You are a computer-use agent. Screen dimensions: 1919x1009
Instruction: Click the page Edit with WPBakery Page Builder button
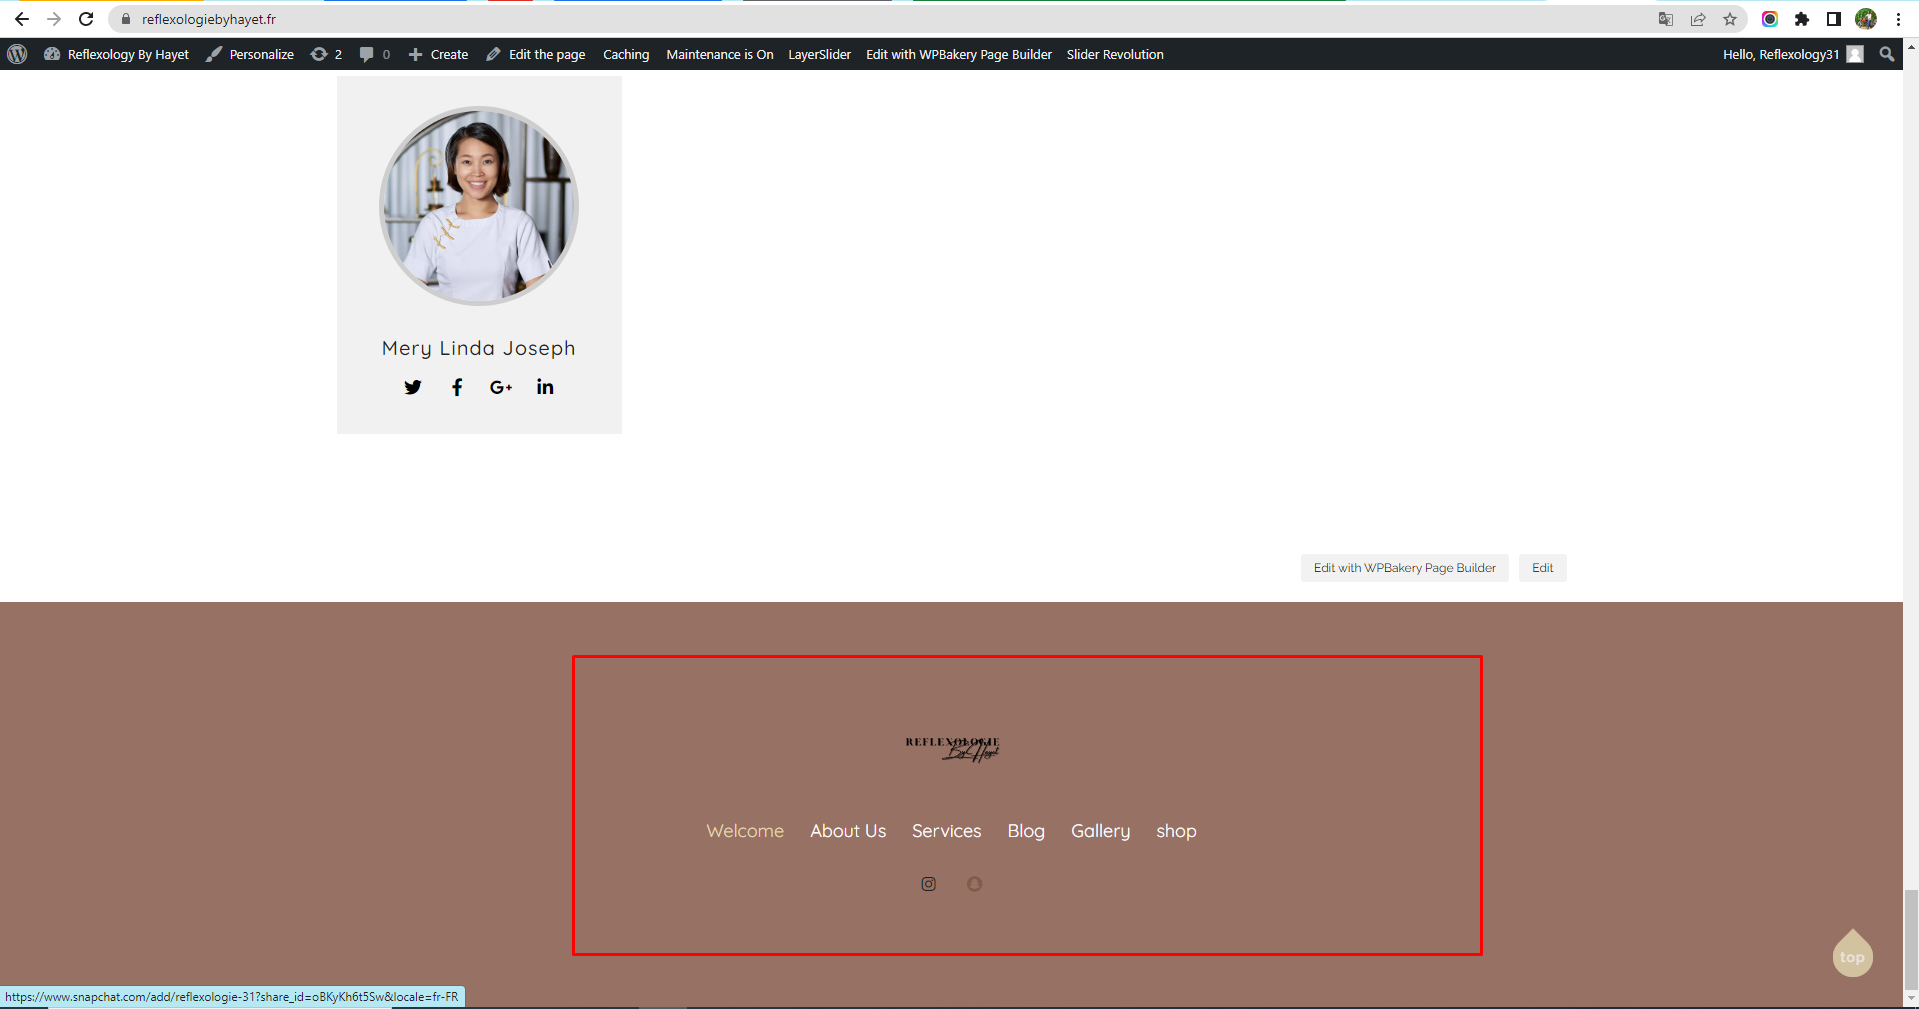tap(1405, 568)
